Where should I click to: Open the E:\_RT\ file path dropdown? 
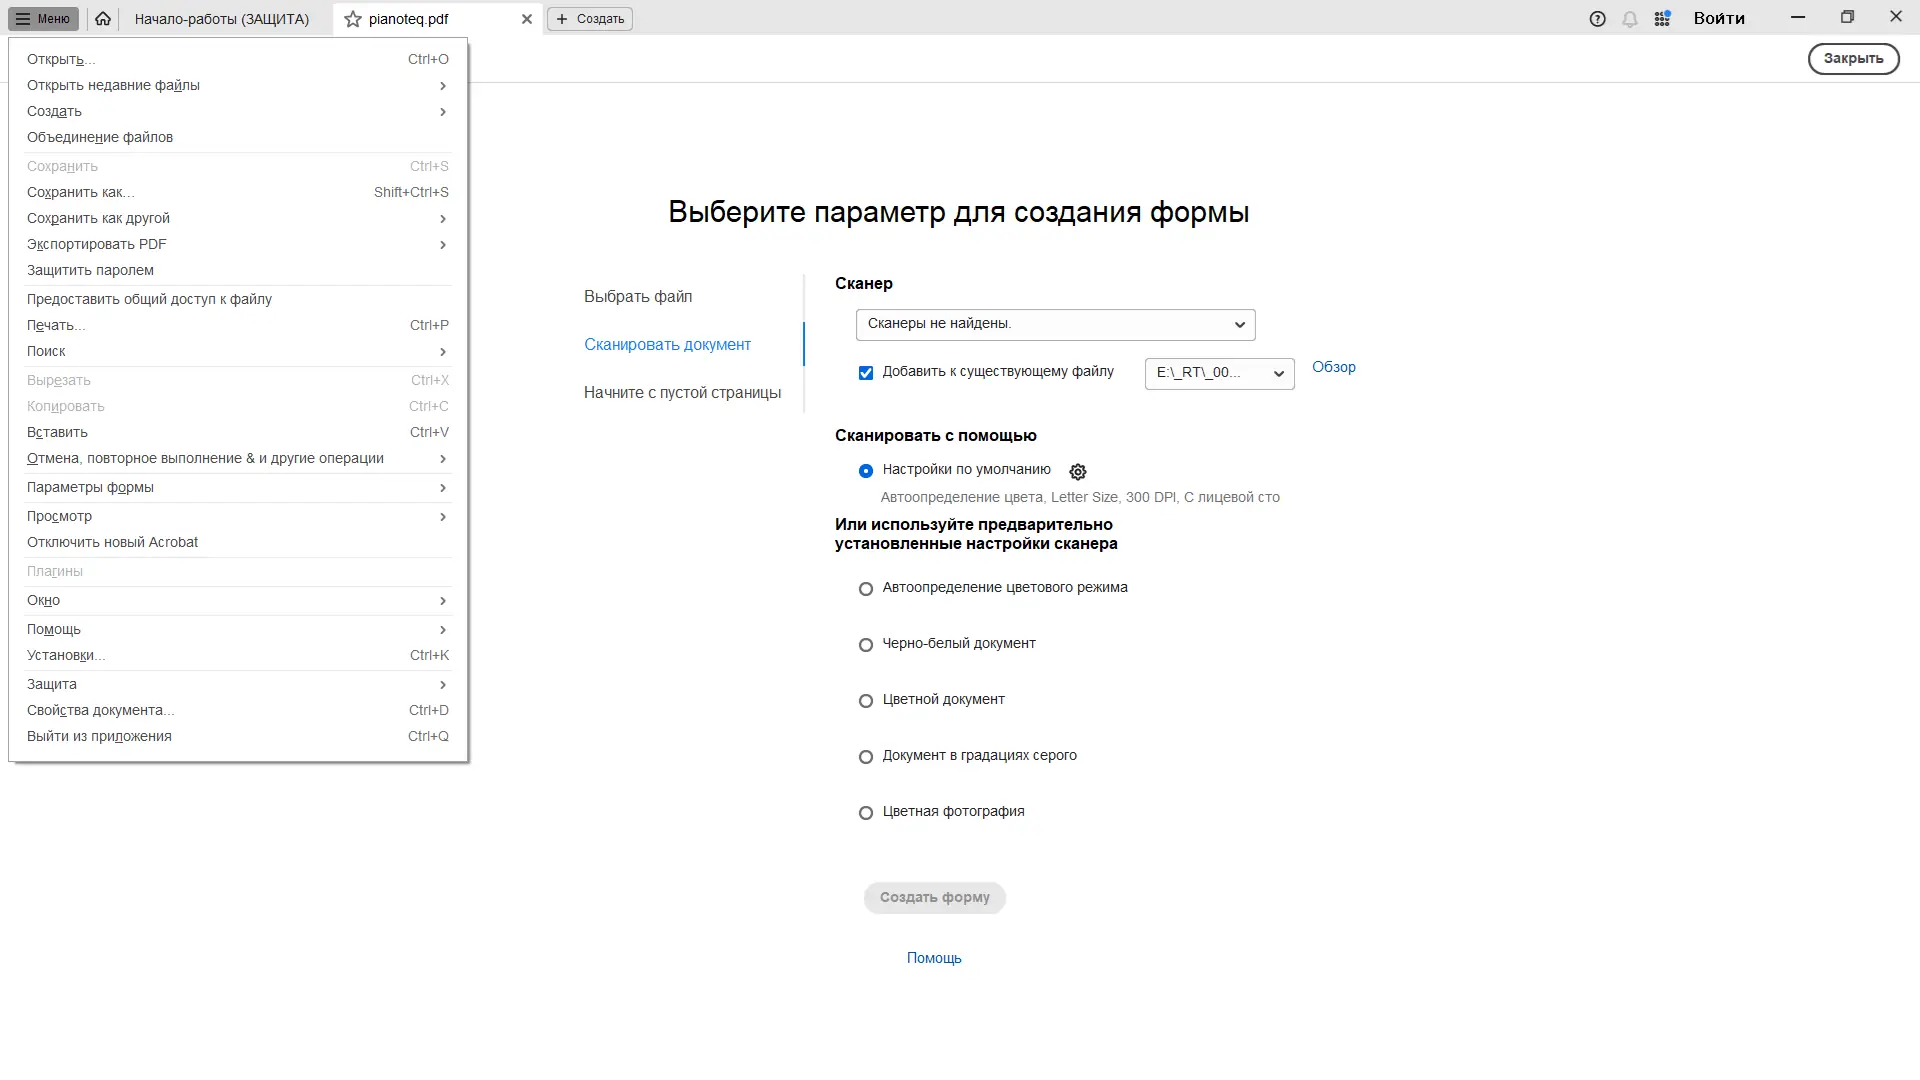[1219, 373]
